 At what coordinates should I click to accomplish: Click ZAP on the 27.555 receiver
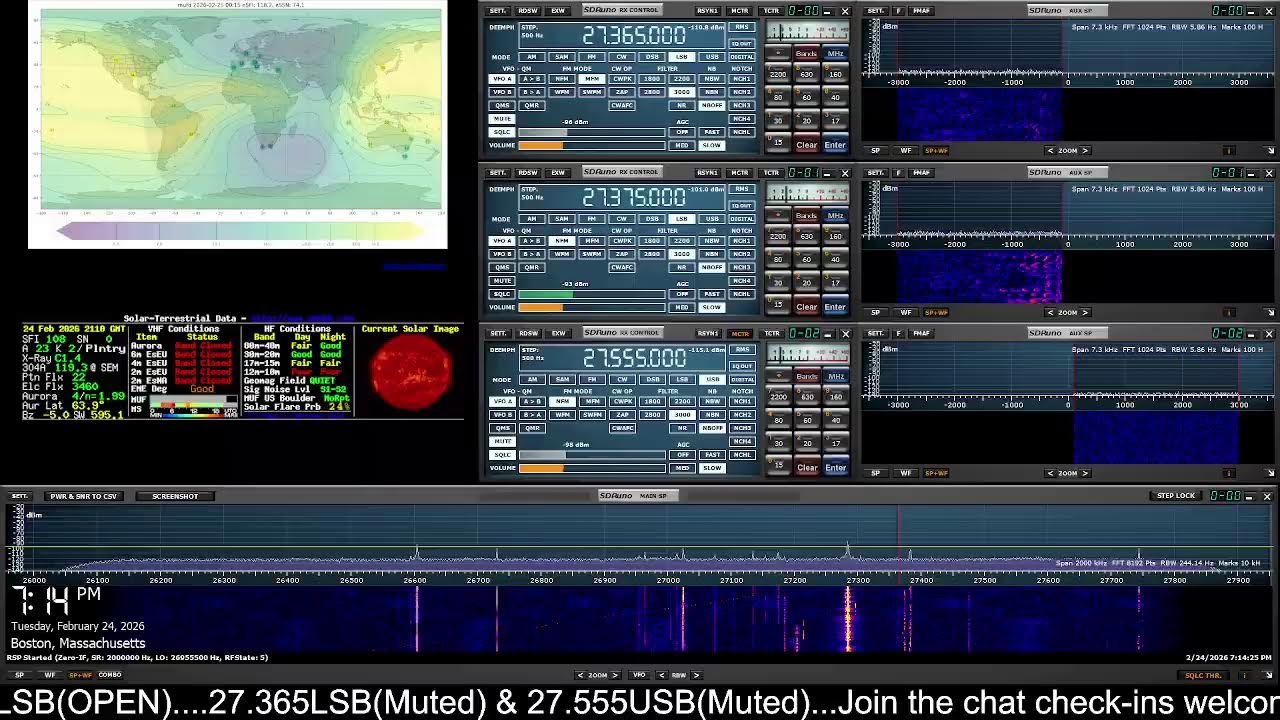(x=622, y=414)
